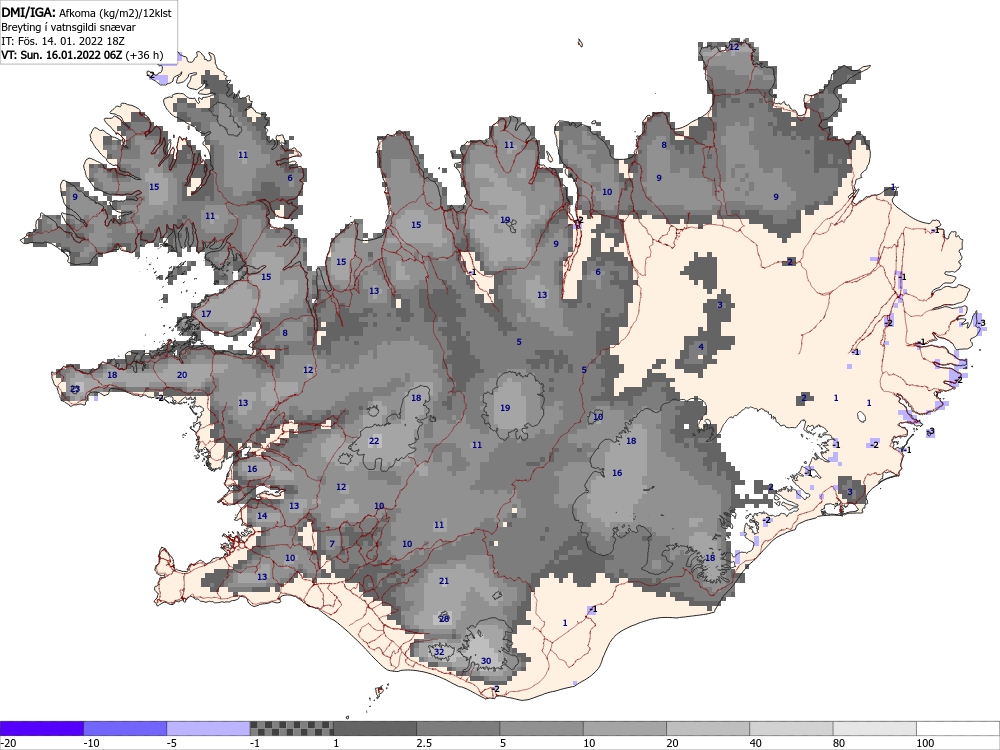Click the gray 2.5 to 5 legend swatch
1000x750 pixels.
tap(458, 728)
